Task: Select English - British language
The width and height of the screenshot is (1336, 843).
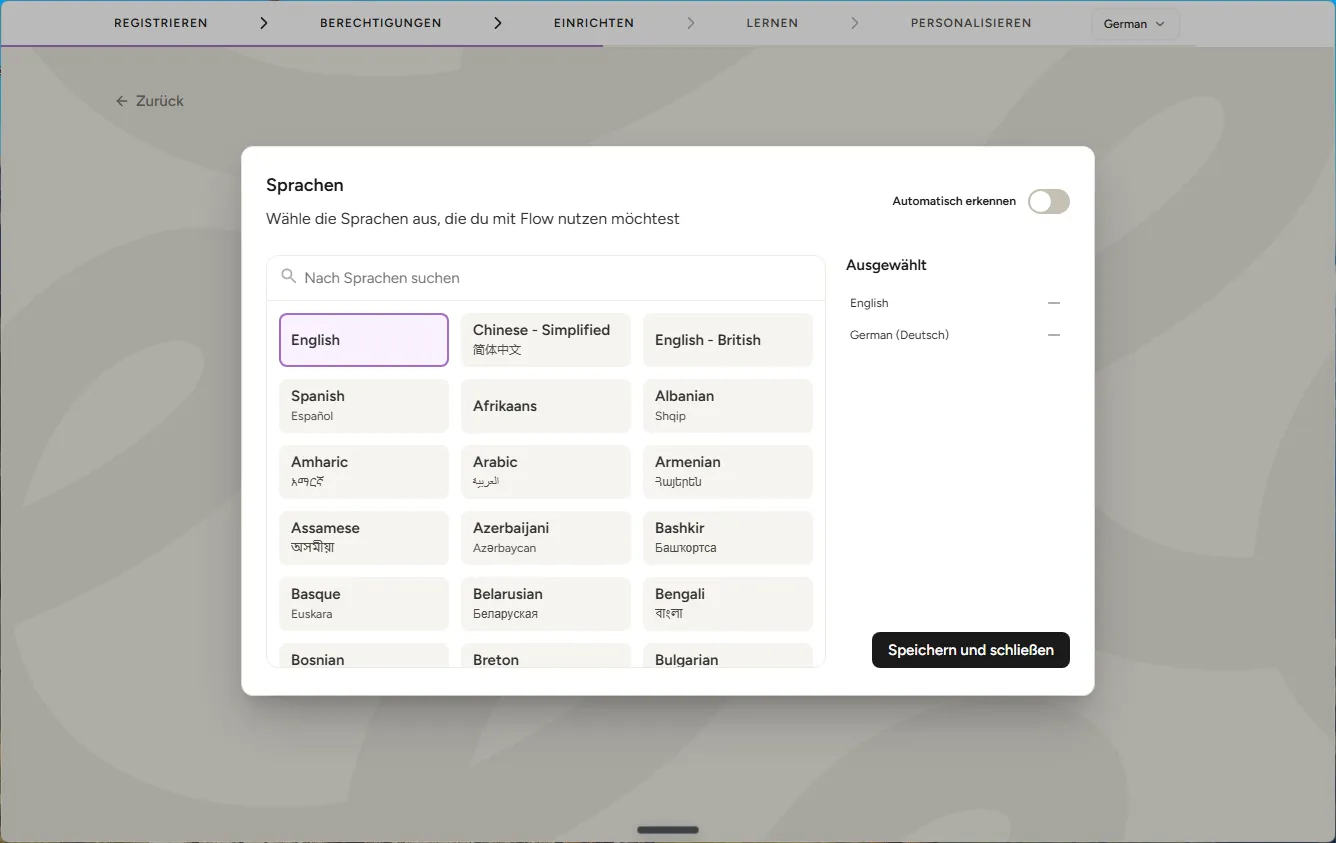Action: pos(728,340)
